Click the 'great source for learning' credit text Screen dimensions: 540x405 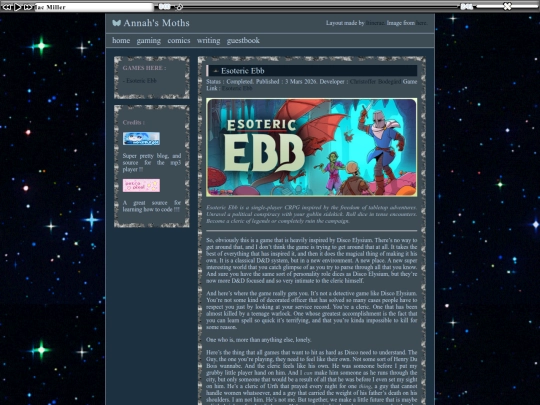152,206
